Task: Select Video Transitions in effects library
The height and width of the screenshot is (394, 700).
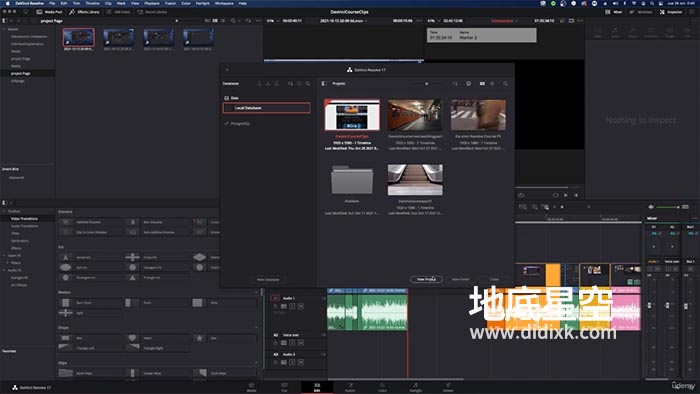Action: tap(25, 219)
